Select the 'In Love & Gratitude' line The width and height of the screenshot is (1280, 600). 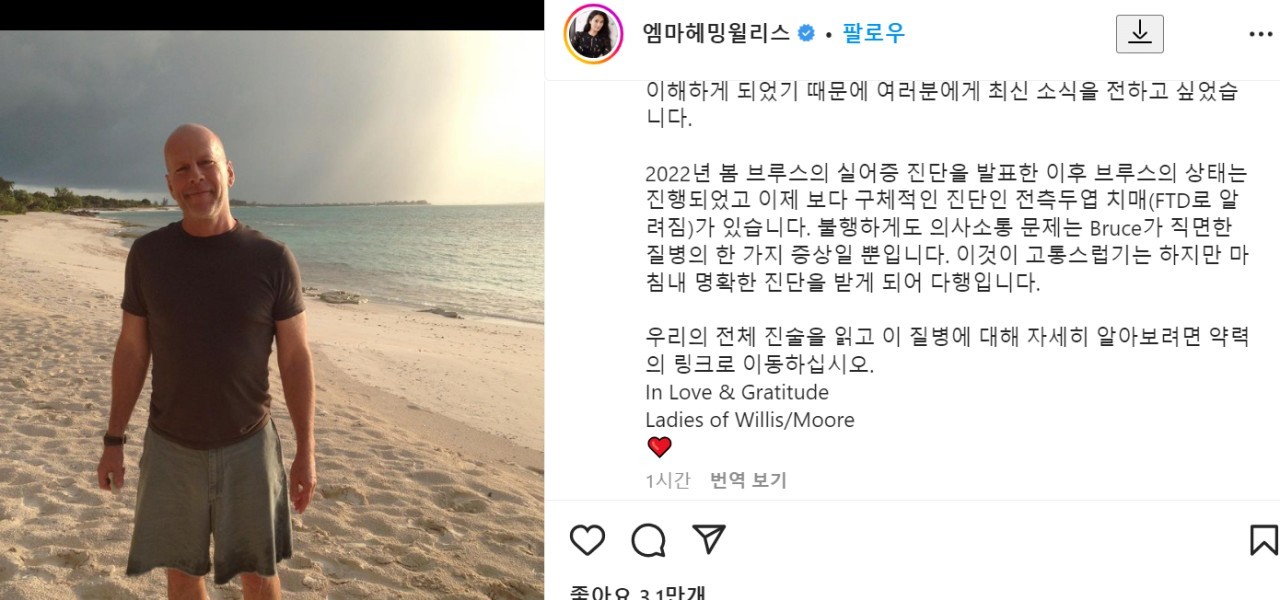coord(737,392)
